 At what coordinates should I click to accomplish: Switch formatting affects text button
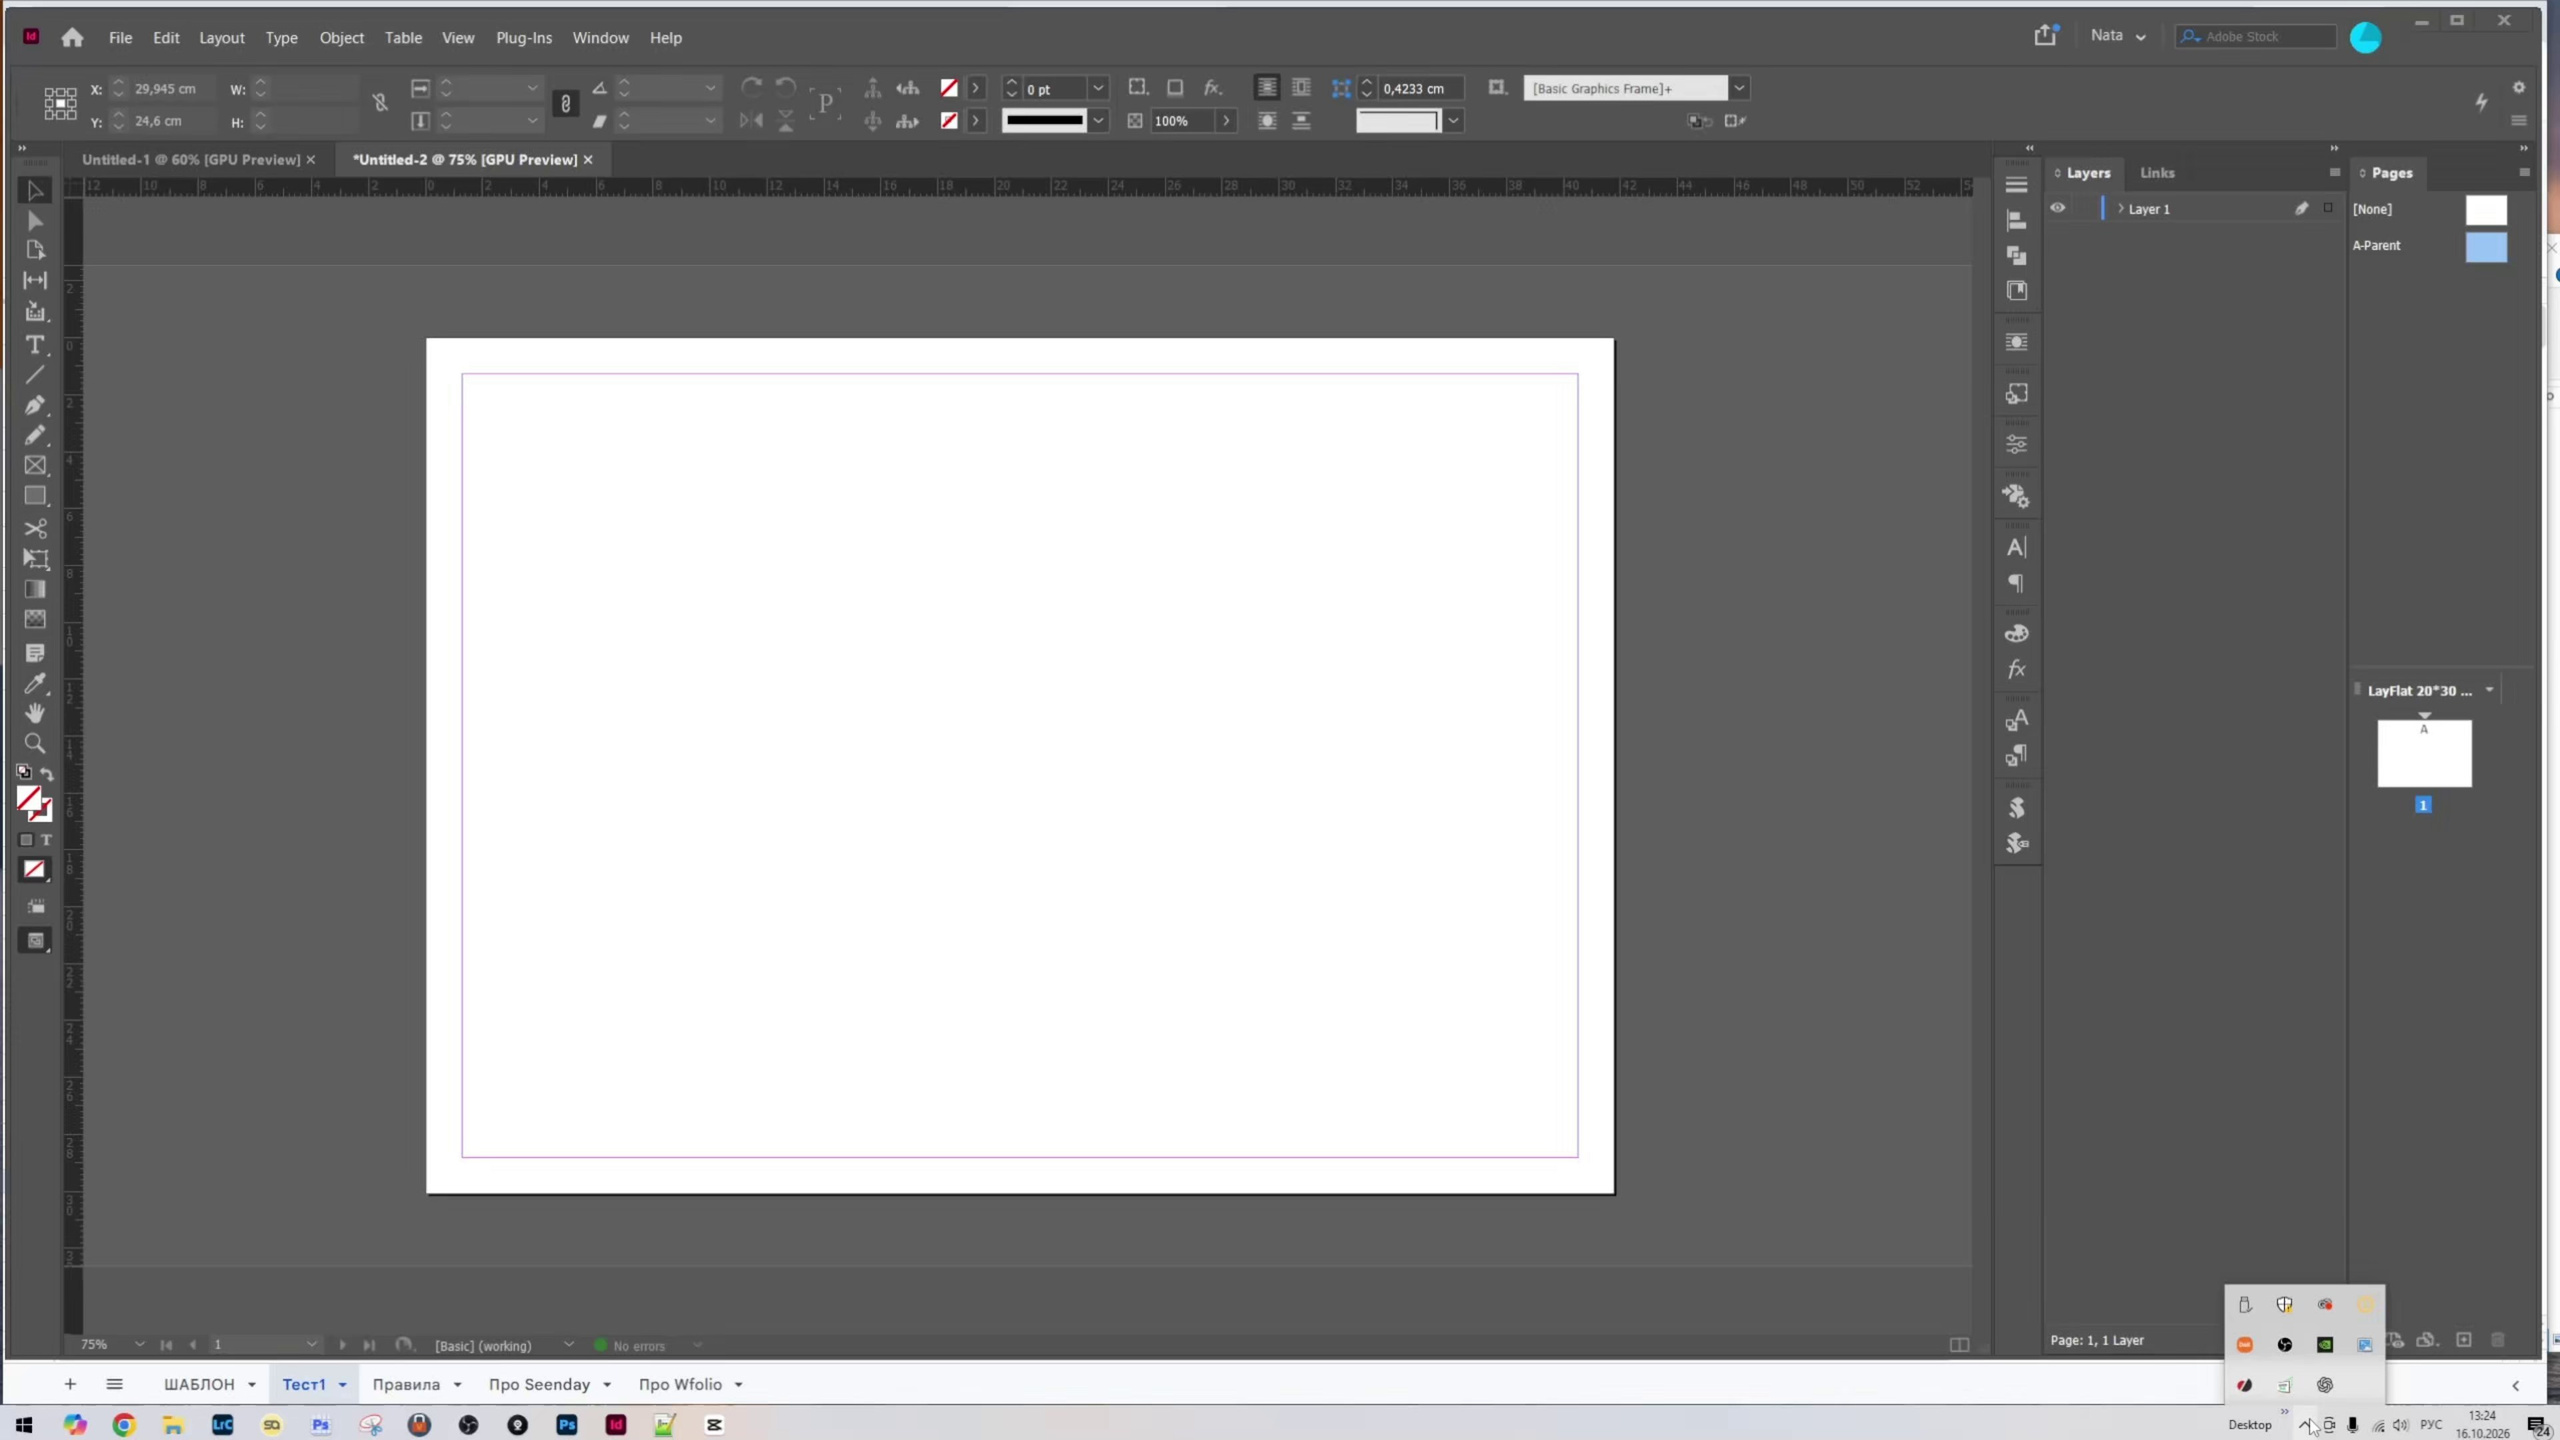click(46, 840)
